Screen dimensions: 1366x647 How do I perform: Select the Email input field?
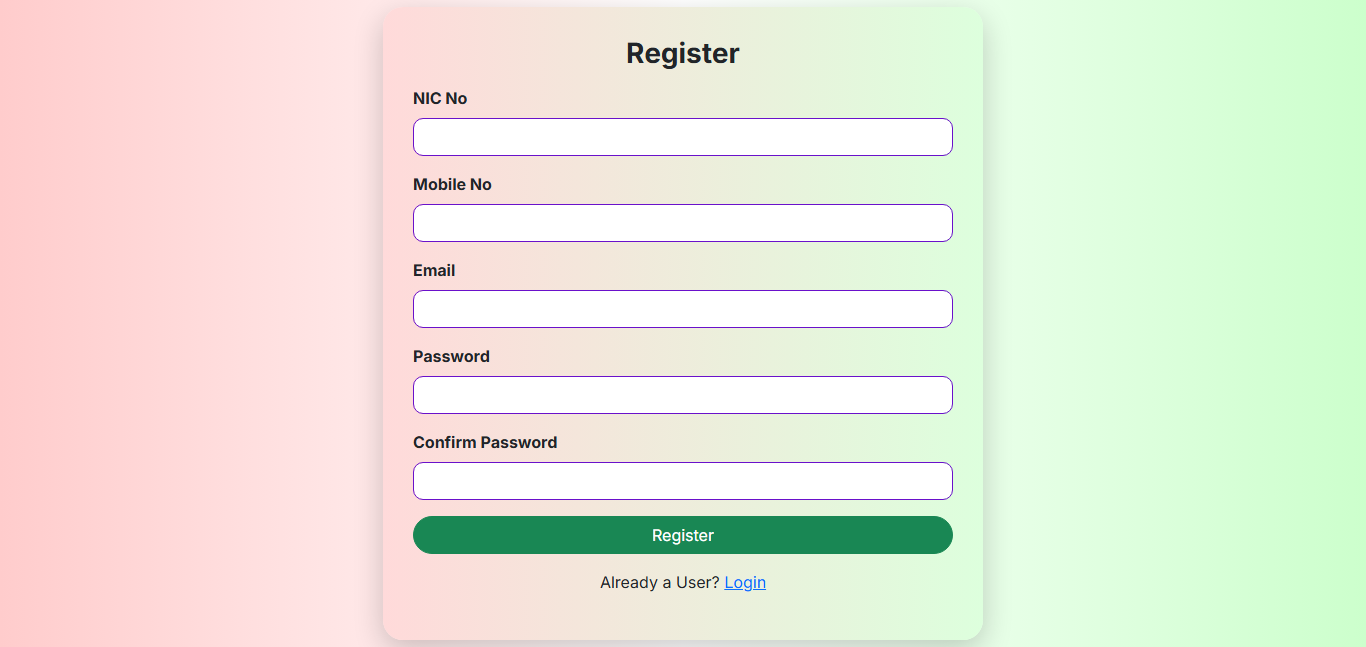[x=683, y=309]
